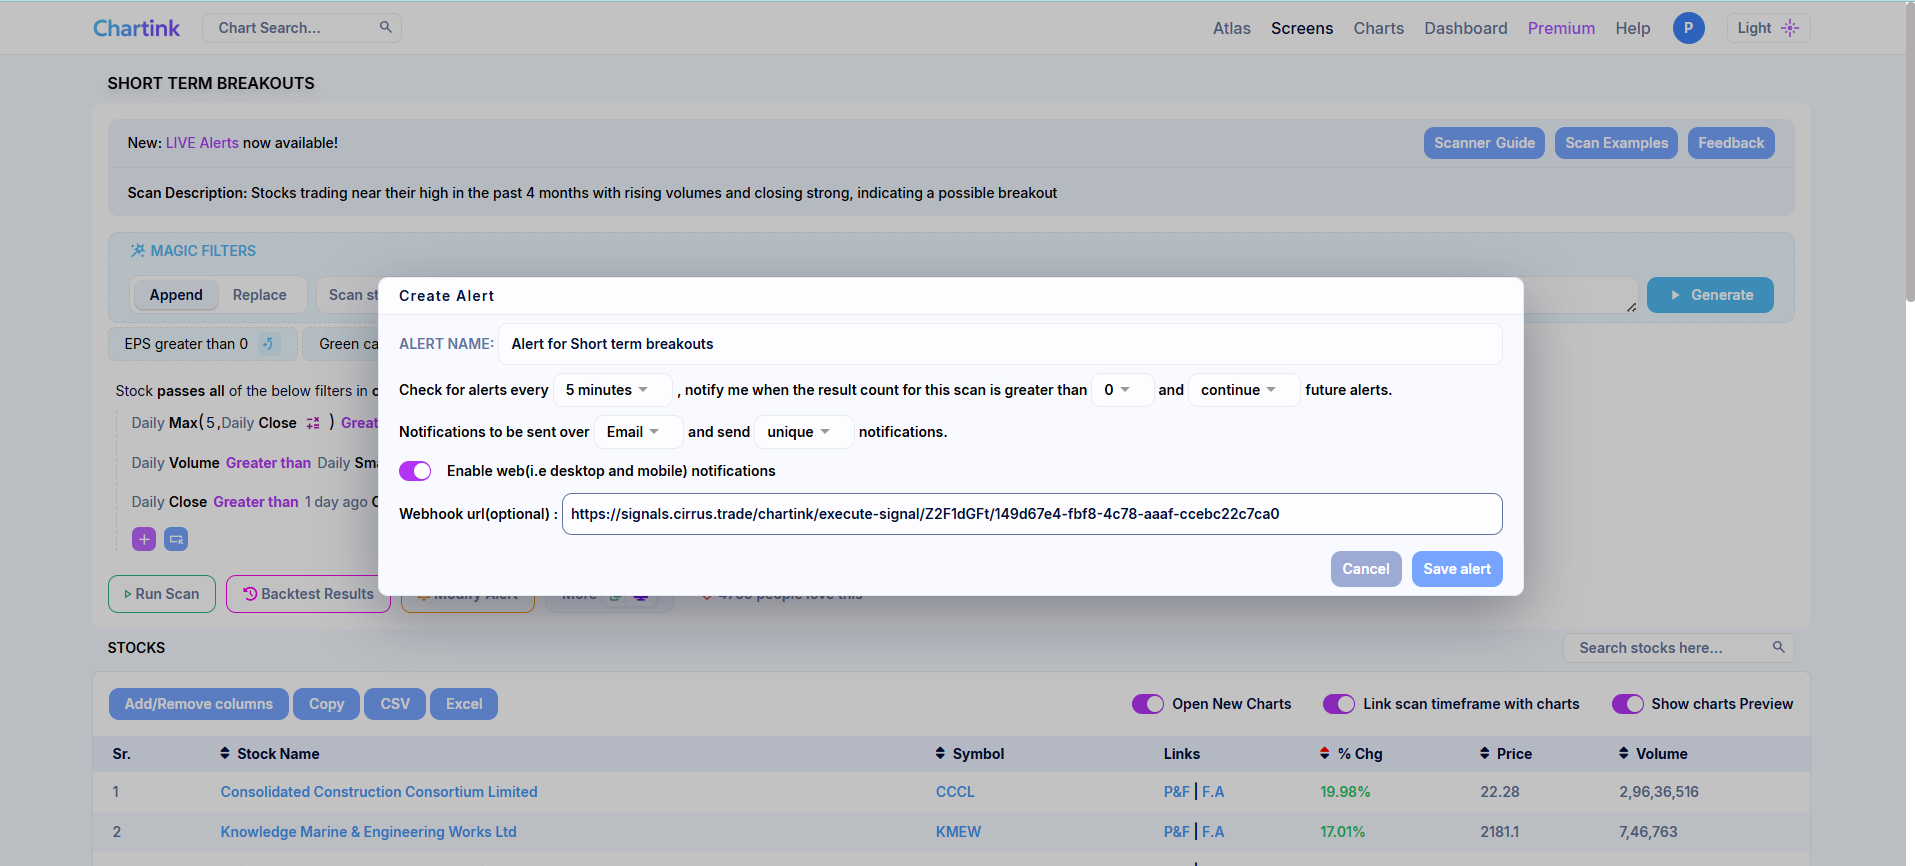Image resolution: width=1915 pixels, height=866 pixels.
Task: Click the purple plus add-filter icon
Action: tap(144, 539)
